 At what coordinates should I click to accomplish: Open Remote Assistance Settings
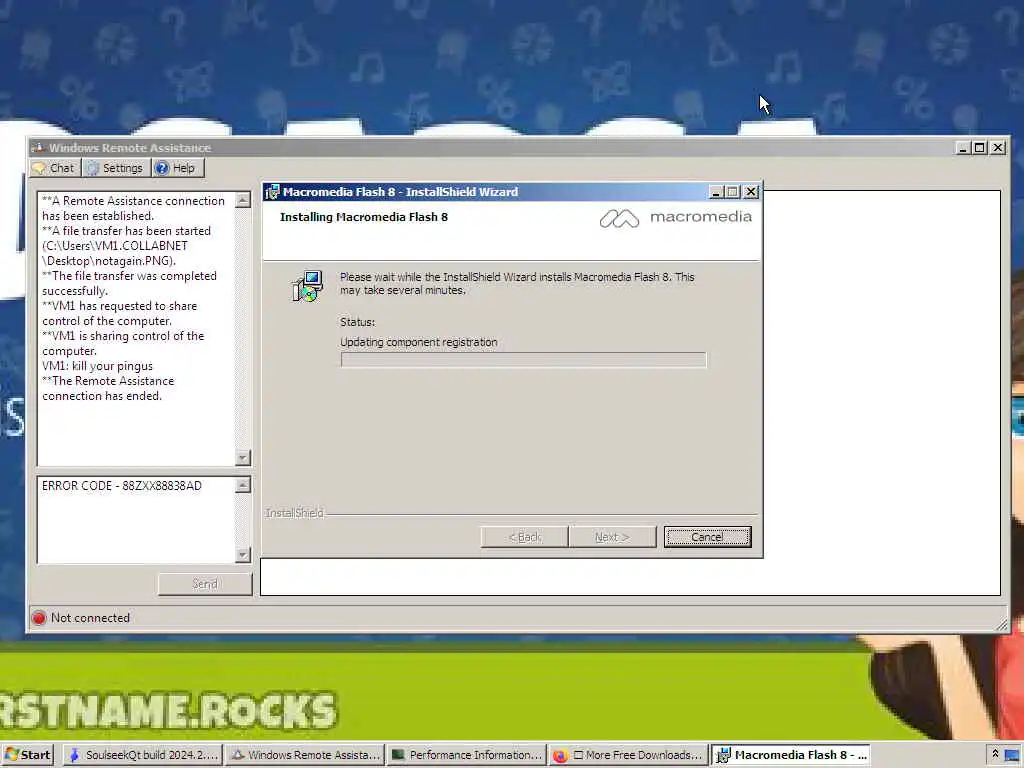[116, 168]
